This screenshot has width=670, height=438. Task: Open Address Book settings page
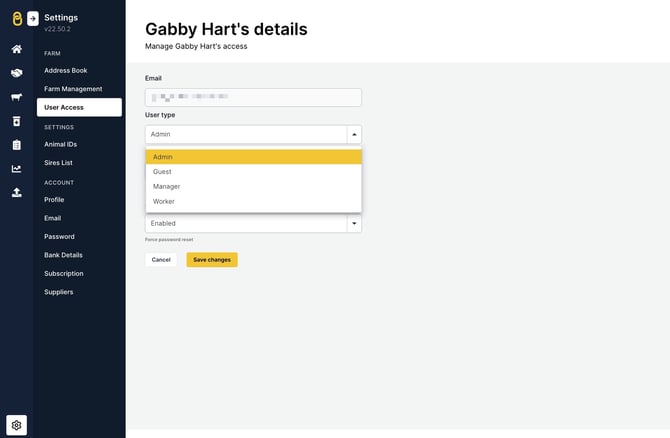67,71
